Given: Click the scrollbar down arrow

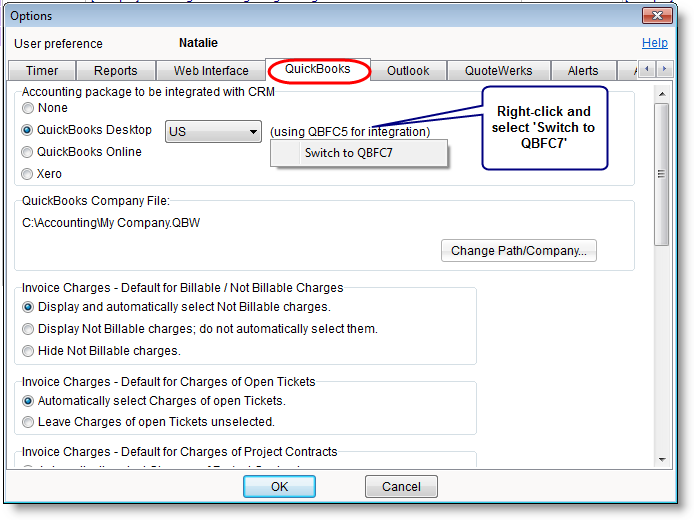Looking at the screenshot, I should [x=661, y=459].
